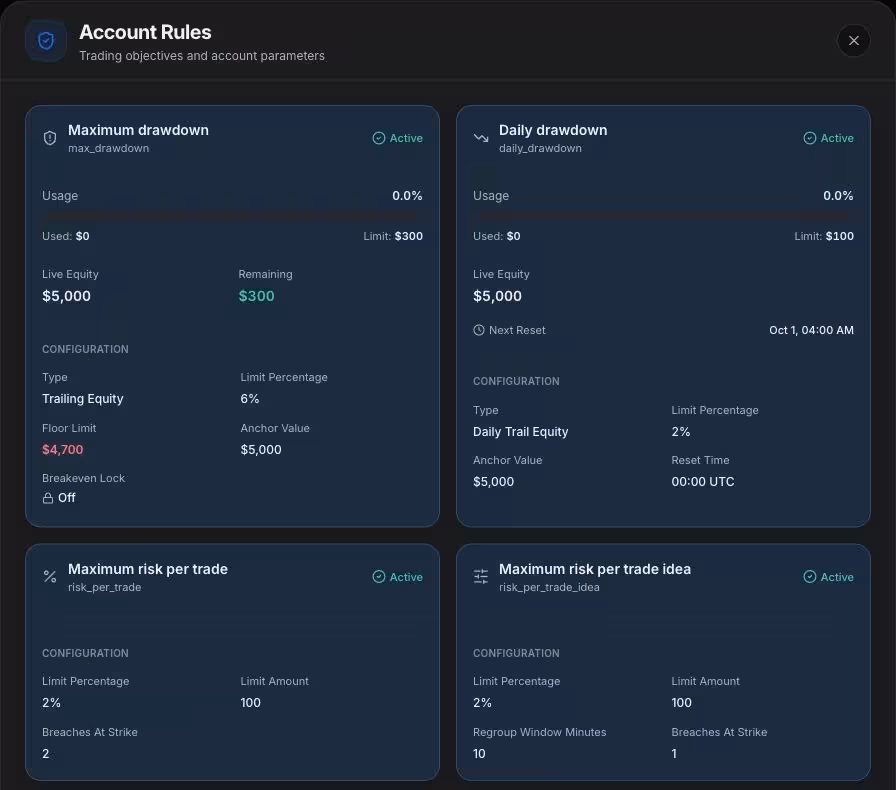Click the 00:00 UTC Reset Time value

point(703,482)
